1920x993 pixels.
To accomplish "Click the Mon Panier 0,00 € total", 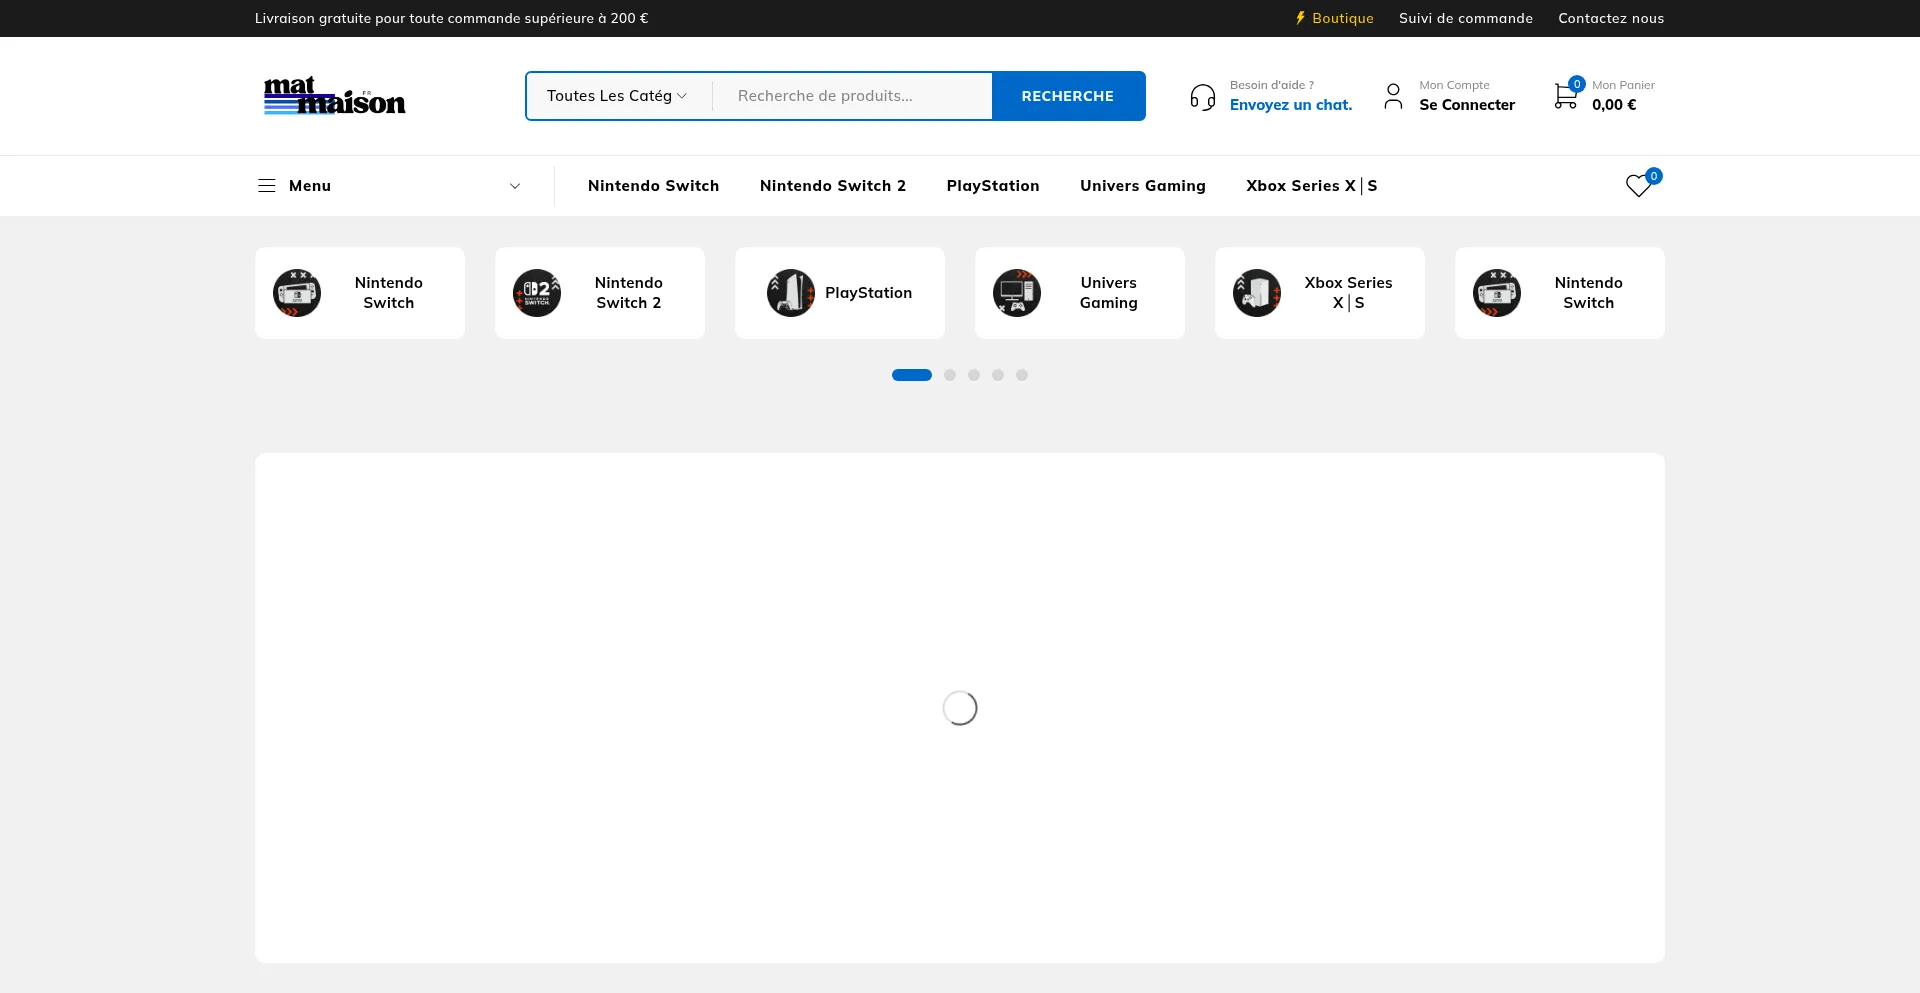I will click(1614, 105).
